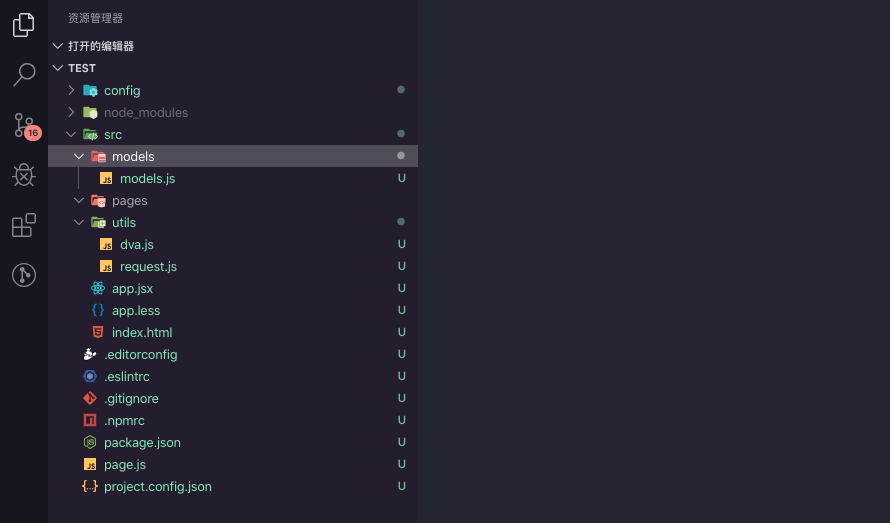Click the U status on models.js row
The width and height of the screenshot is (890, 523).
pyautogui.click(x=401, y=178)
